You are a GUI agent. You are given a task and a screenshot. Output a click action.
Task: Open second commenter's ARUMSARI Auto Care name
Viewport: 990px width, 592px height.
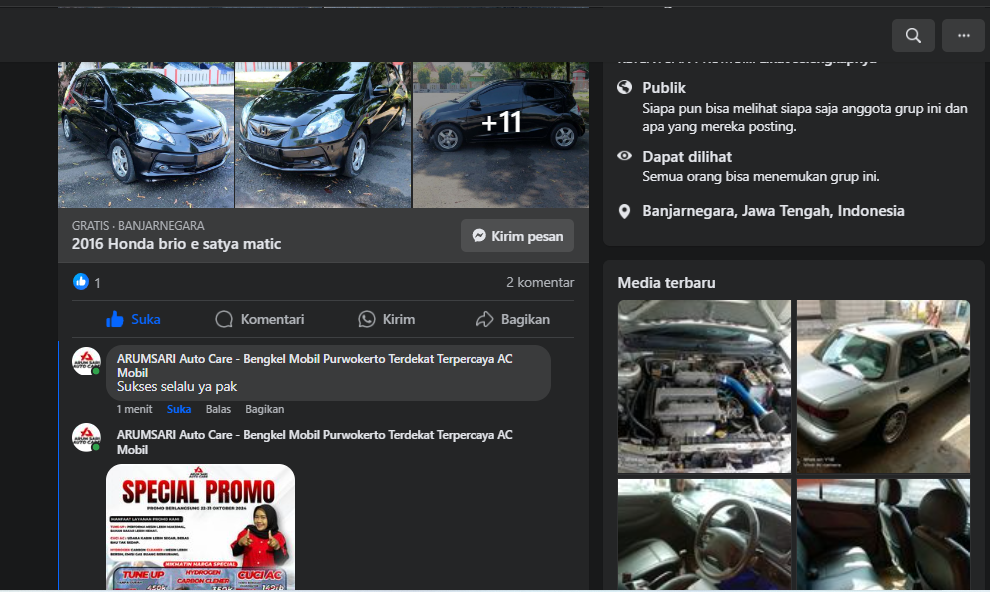point(314,442)
